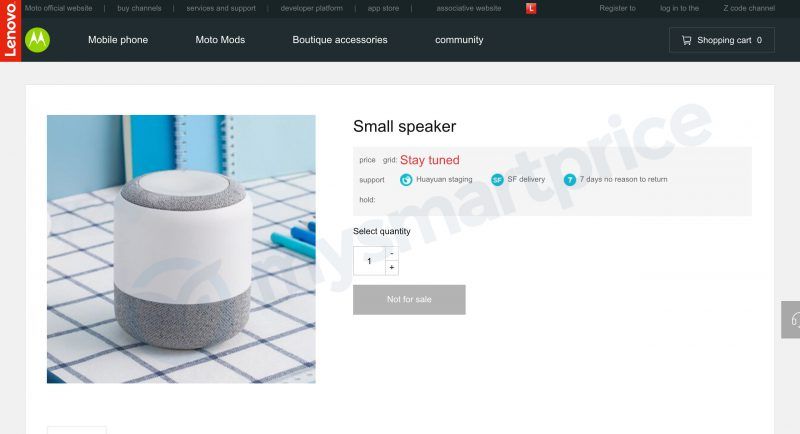Click the 7 days return icon
Viewport: 800px width, 434px height.
point(570,180)
